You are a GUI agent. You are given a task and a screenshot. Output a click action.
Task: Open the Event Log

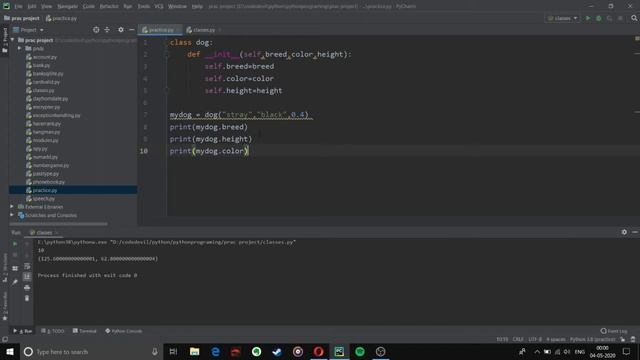click(x=614, y=331)
